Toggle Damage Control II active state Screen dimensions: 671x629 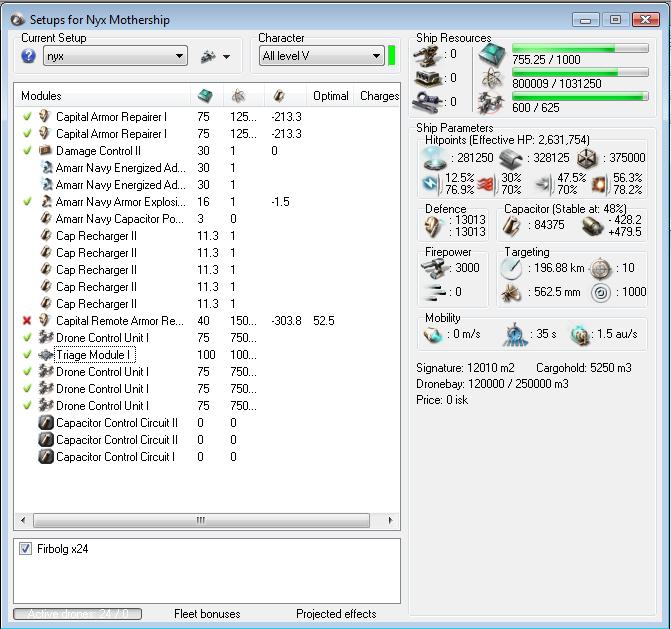click(27, 151)
